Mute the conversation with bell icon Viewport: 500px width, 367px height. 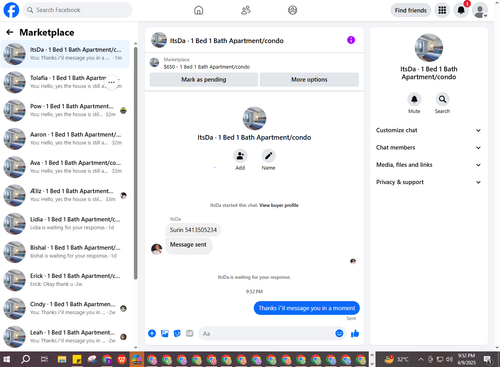[414, 99]
